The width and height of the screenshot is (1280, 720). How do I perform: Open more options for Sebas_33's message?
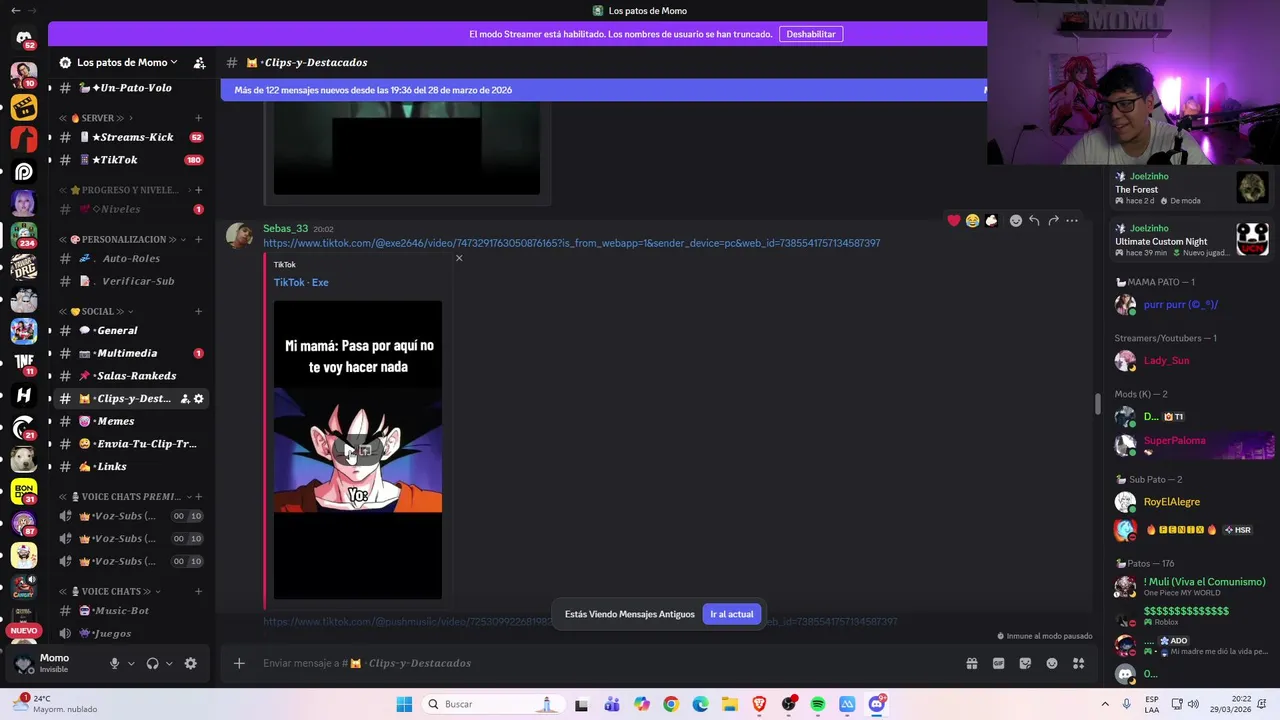[x=1072, y=220]
